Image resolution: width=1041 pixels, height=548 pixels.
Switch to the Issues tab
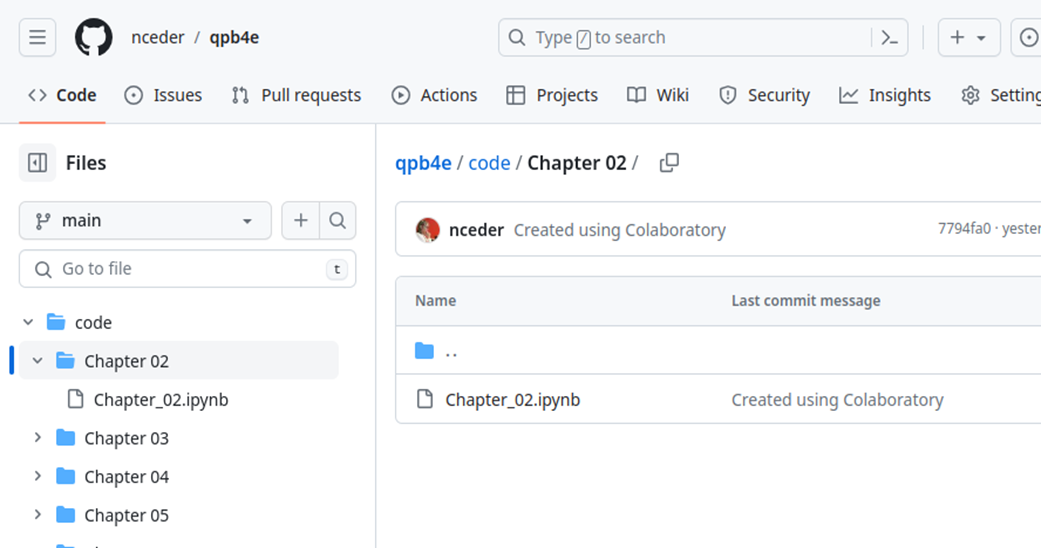point(163,95)
